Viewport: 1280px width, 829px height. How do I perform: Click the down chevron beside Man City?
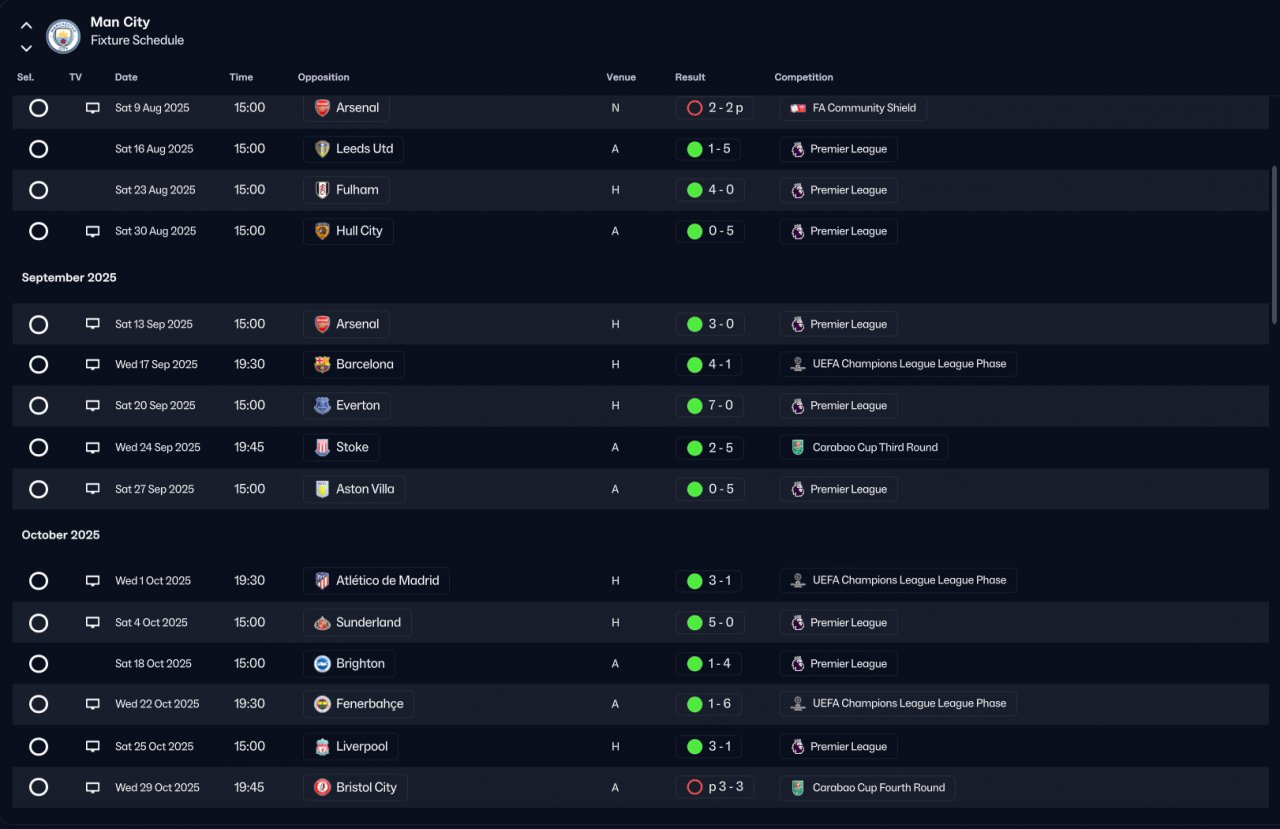click(26, 48)
